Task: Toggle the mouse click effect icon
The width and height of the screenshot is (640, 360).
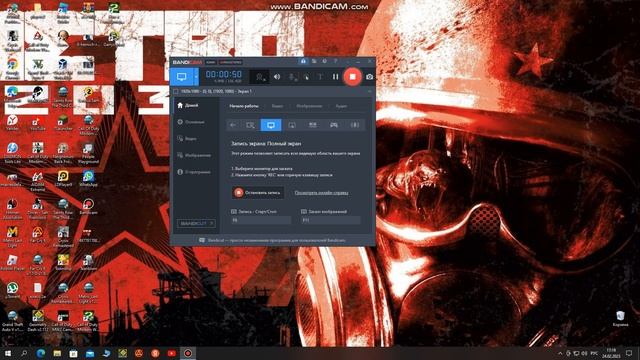Action: [x=306, y=77]
